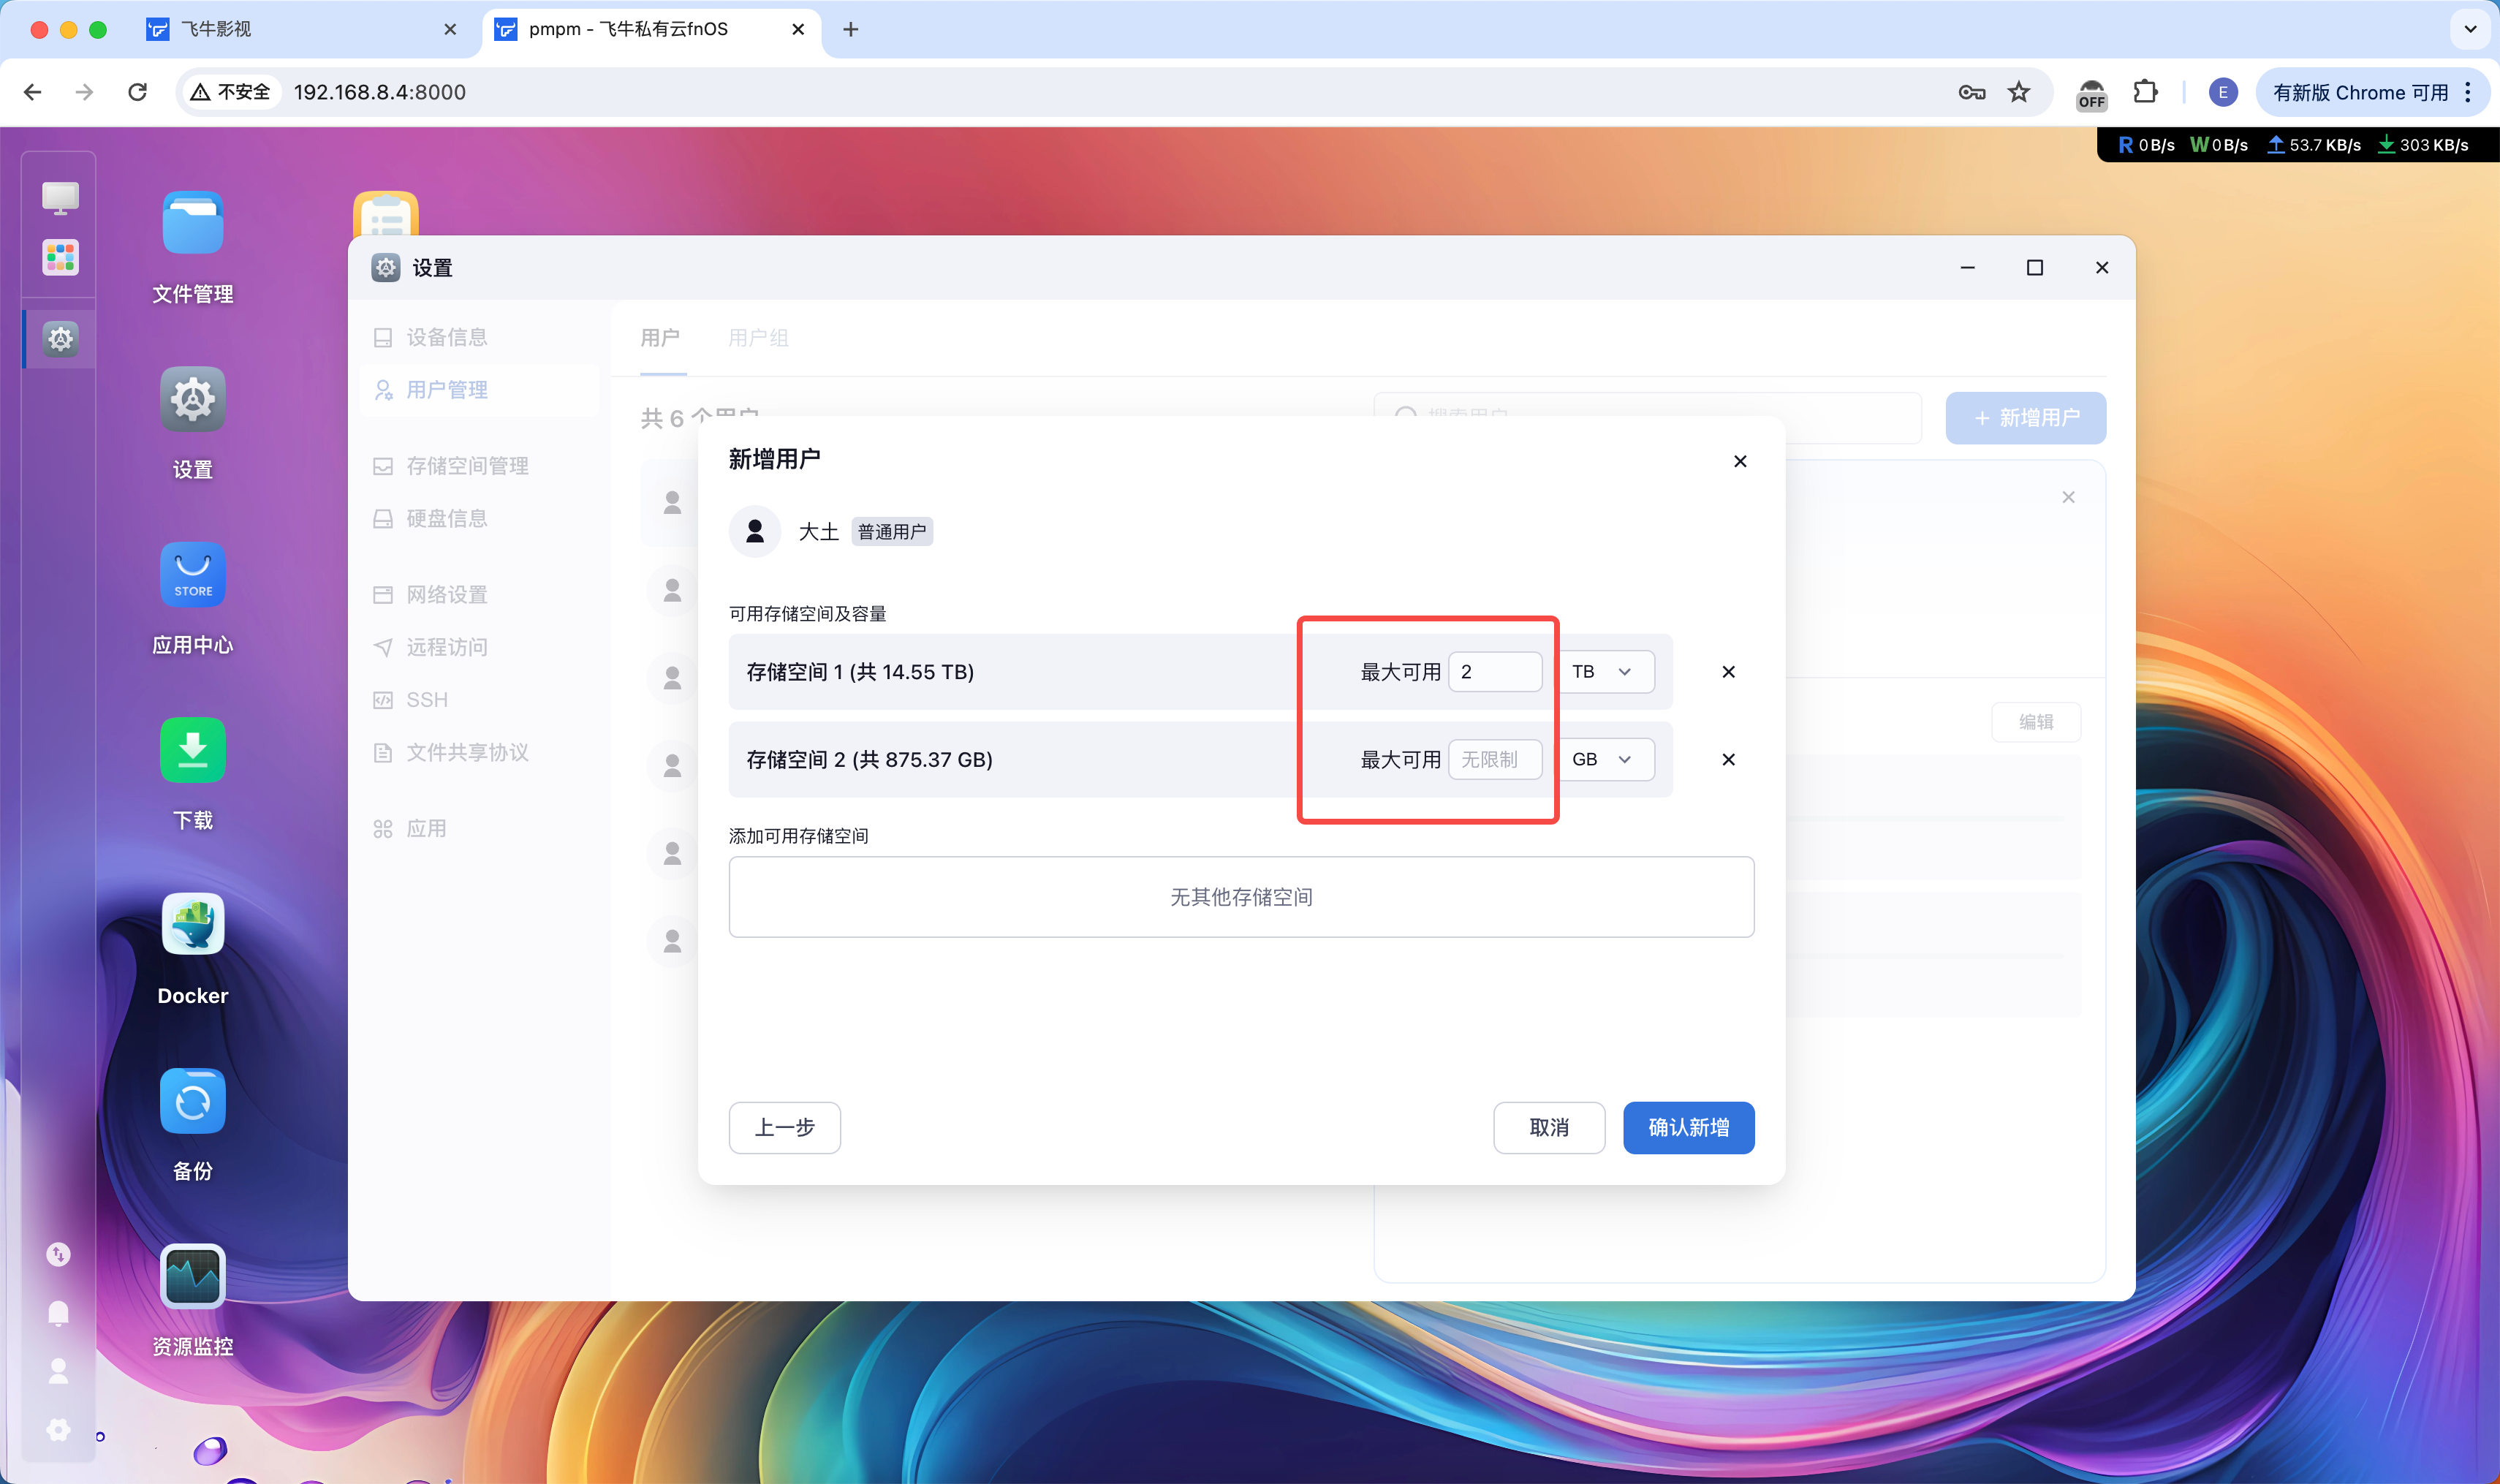Click the app grid launcher icon
Image resolution: width=2500 pixels, height=1484 pixels.
tap(60, 257)
